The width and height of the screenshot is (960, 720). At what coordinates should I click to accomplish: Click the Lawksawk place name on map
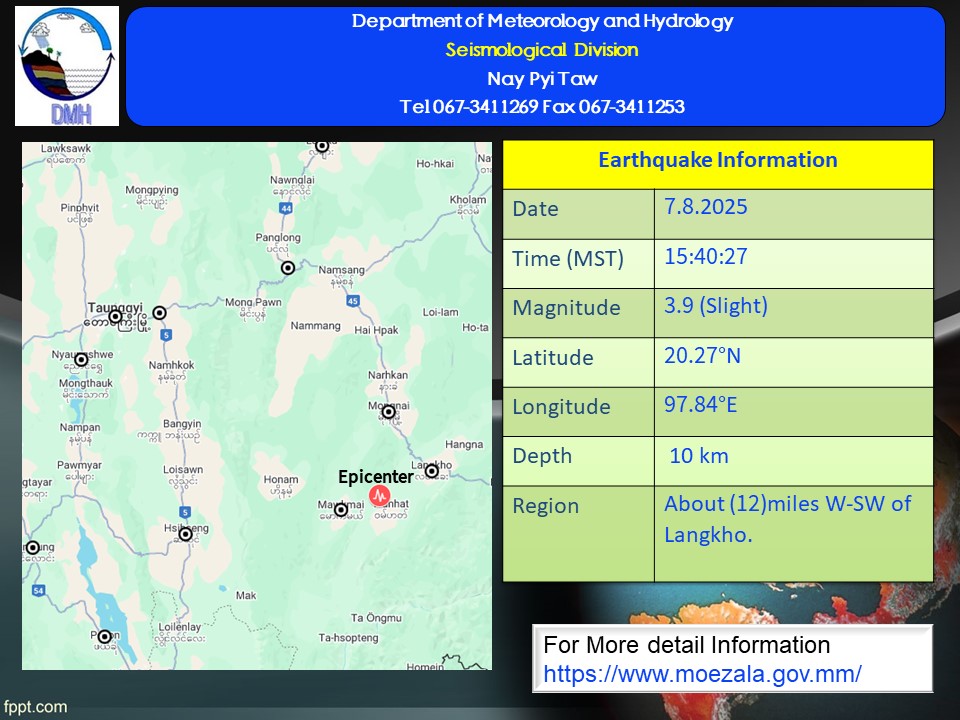66,148
